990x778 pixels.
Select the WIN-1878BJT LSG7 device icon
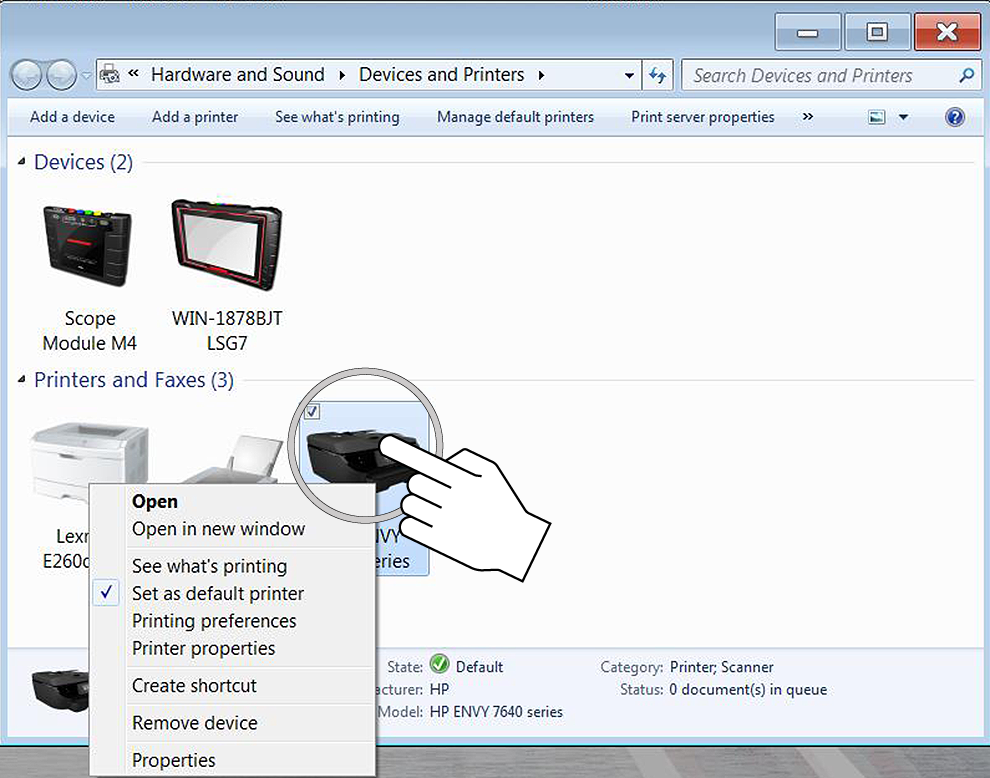[227, 244]
